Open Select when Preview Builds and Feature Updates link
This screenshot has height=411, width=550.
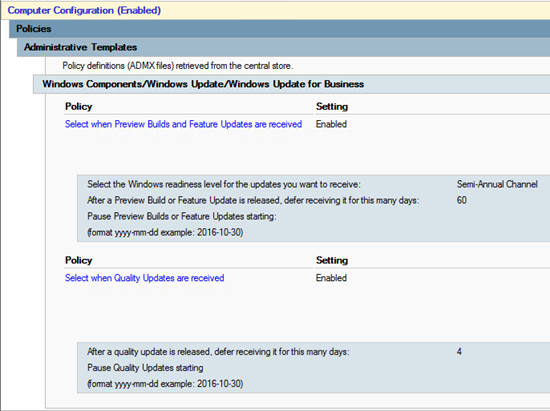coord(183,124)
